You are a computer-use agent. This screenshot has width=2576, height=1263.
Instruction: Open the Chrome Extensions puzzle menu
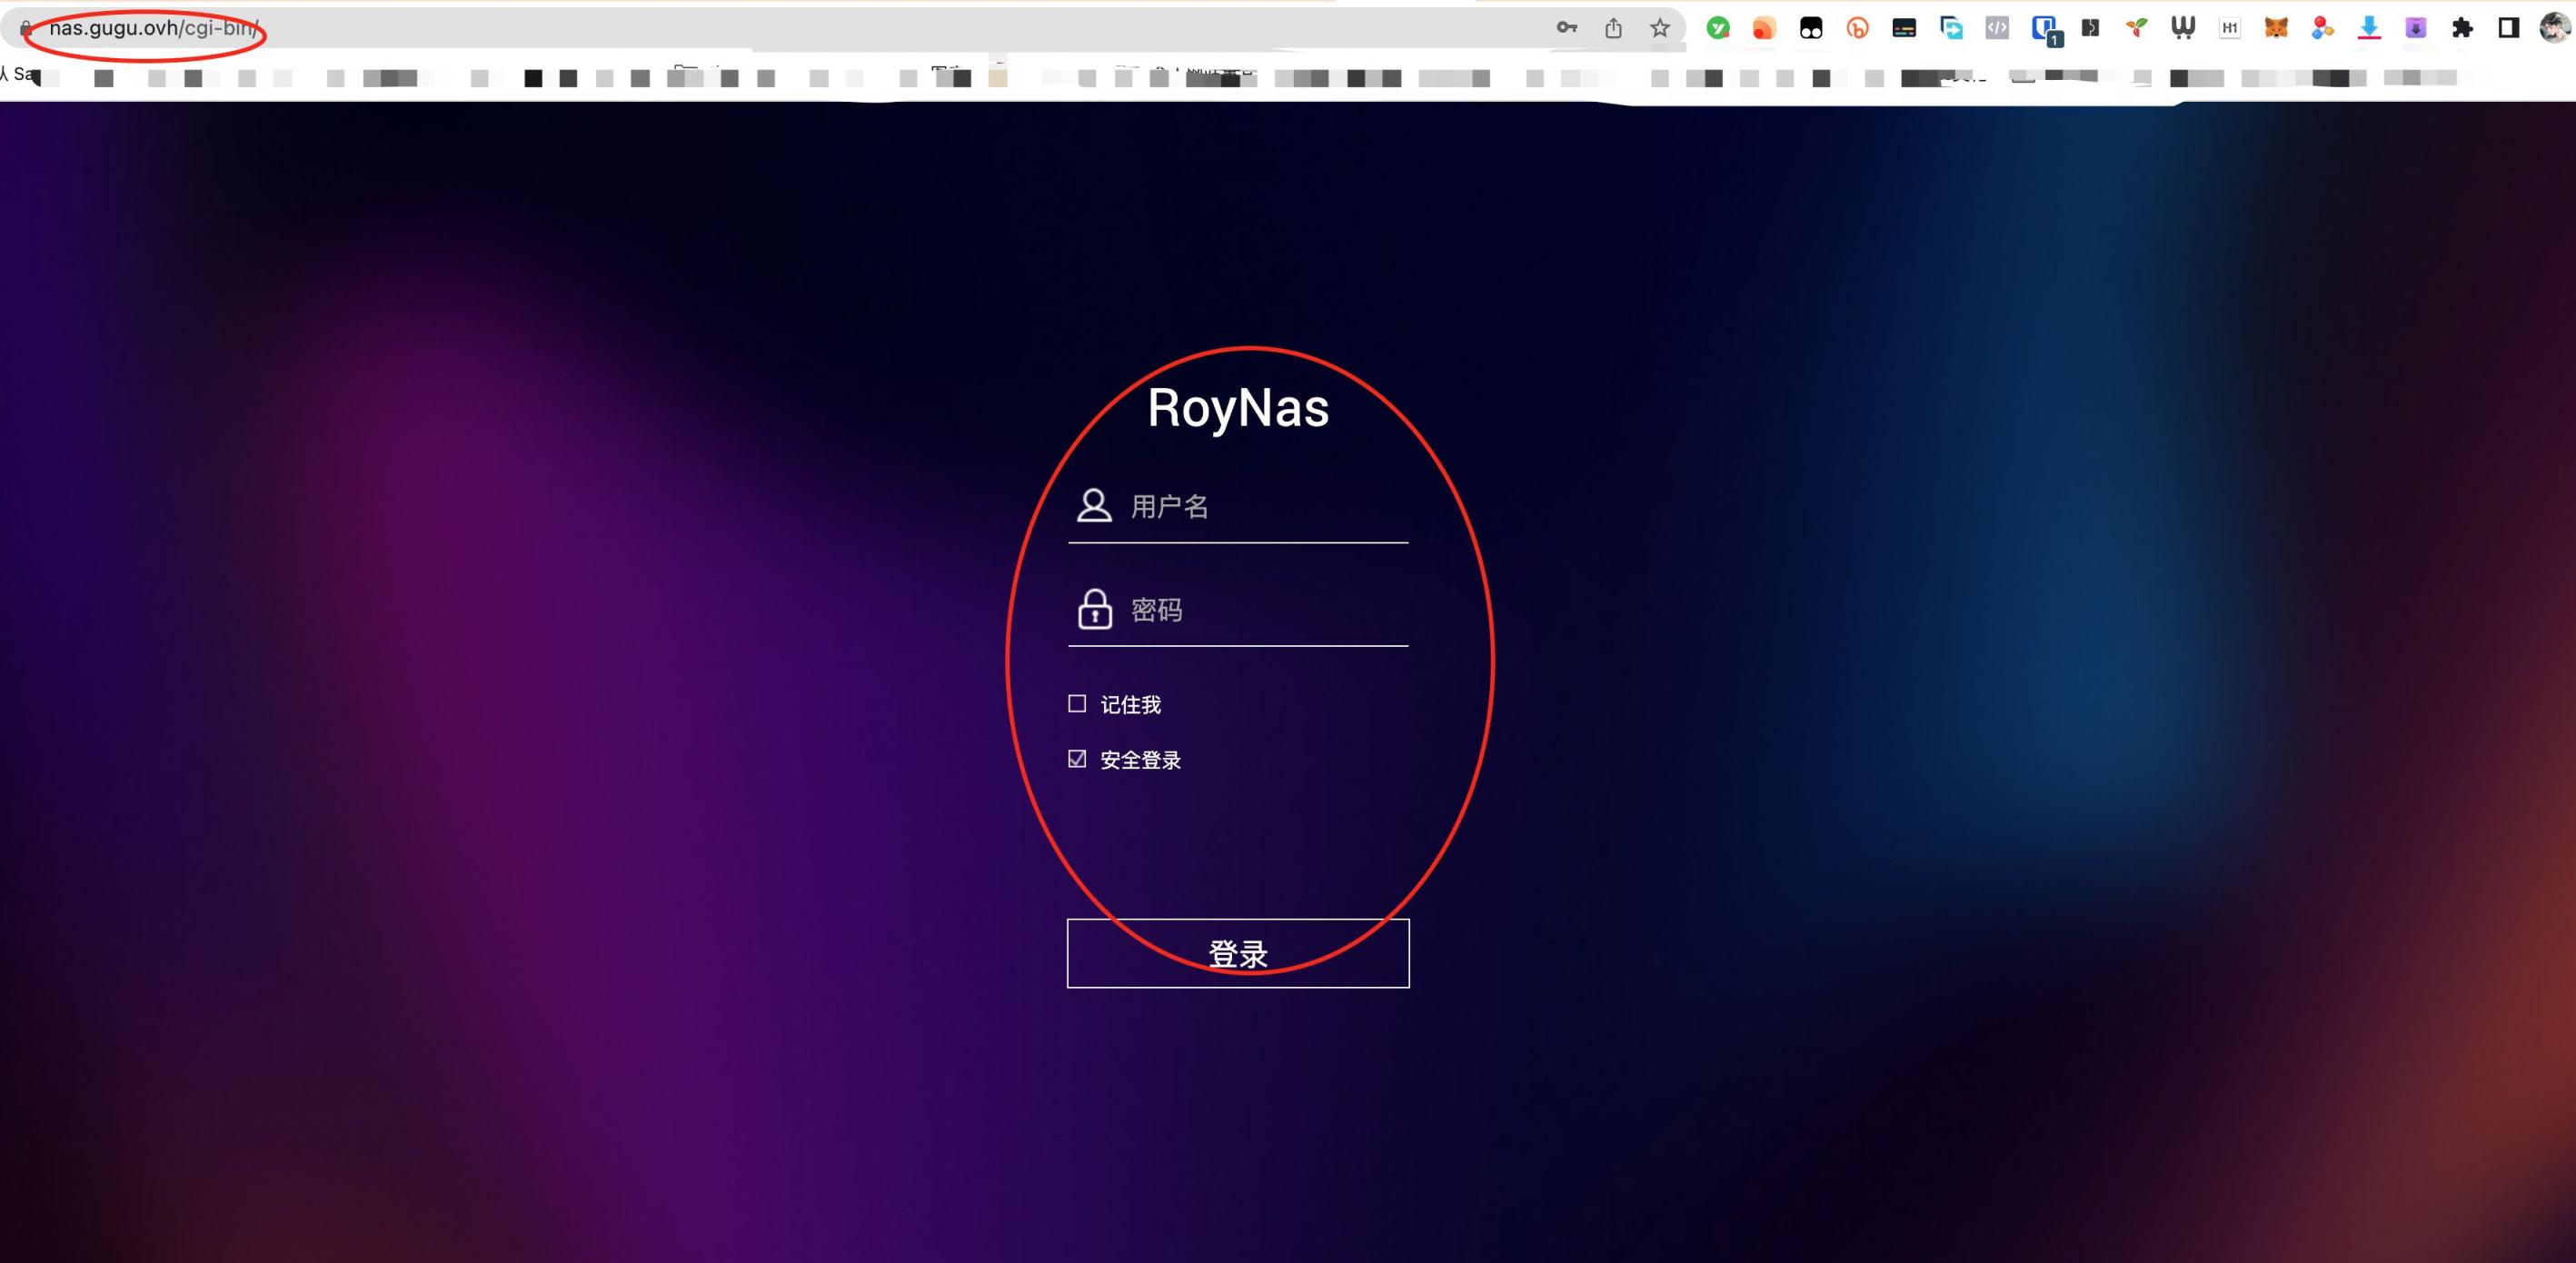(x=2462, y=28)
